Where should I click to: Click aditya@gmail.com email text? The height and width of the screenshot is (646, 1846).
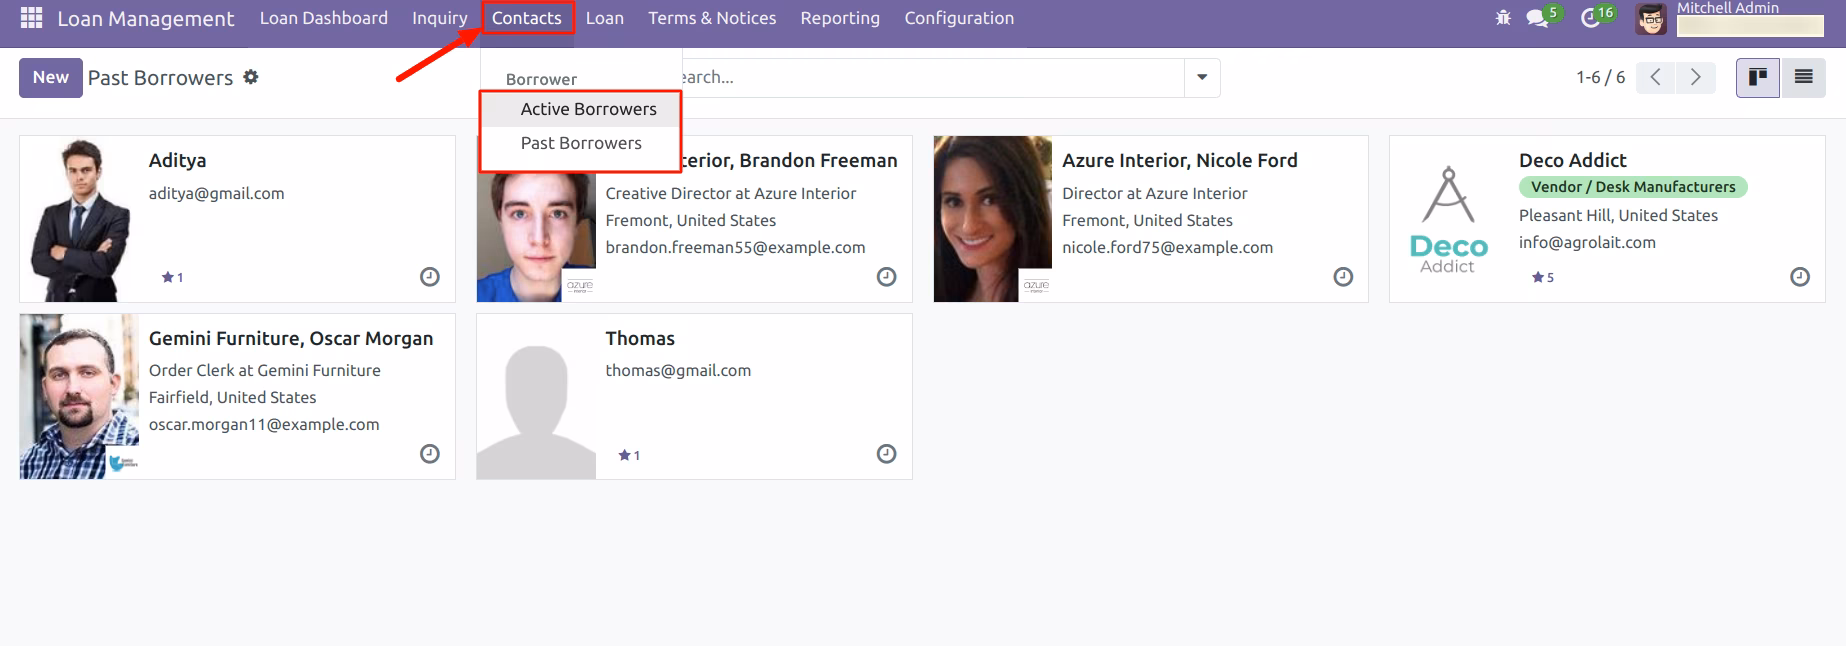(x=217, y=193)
